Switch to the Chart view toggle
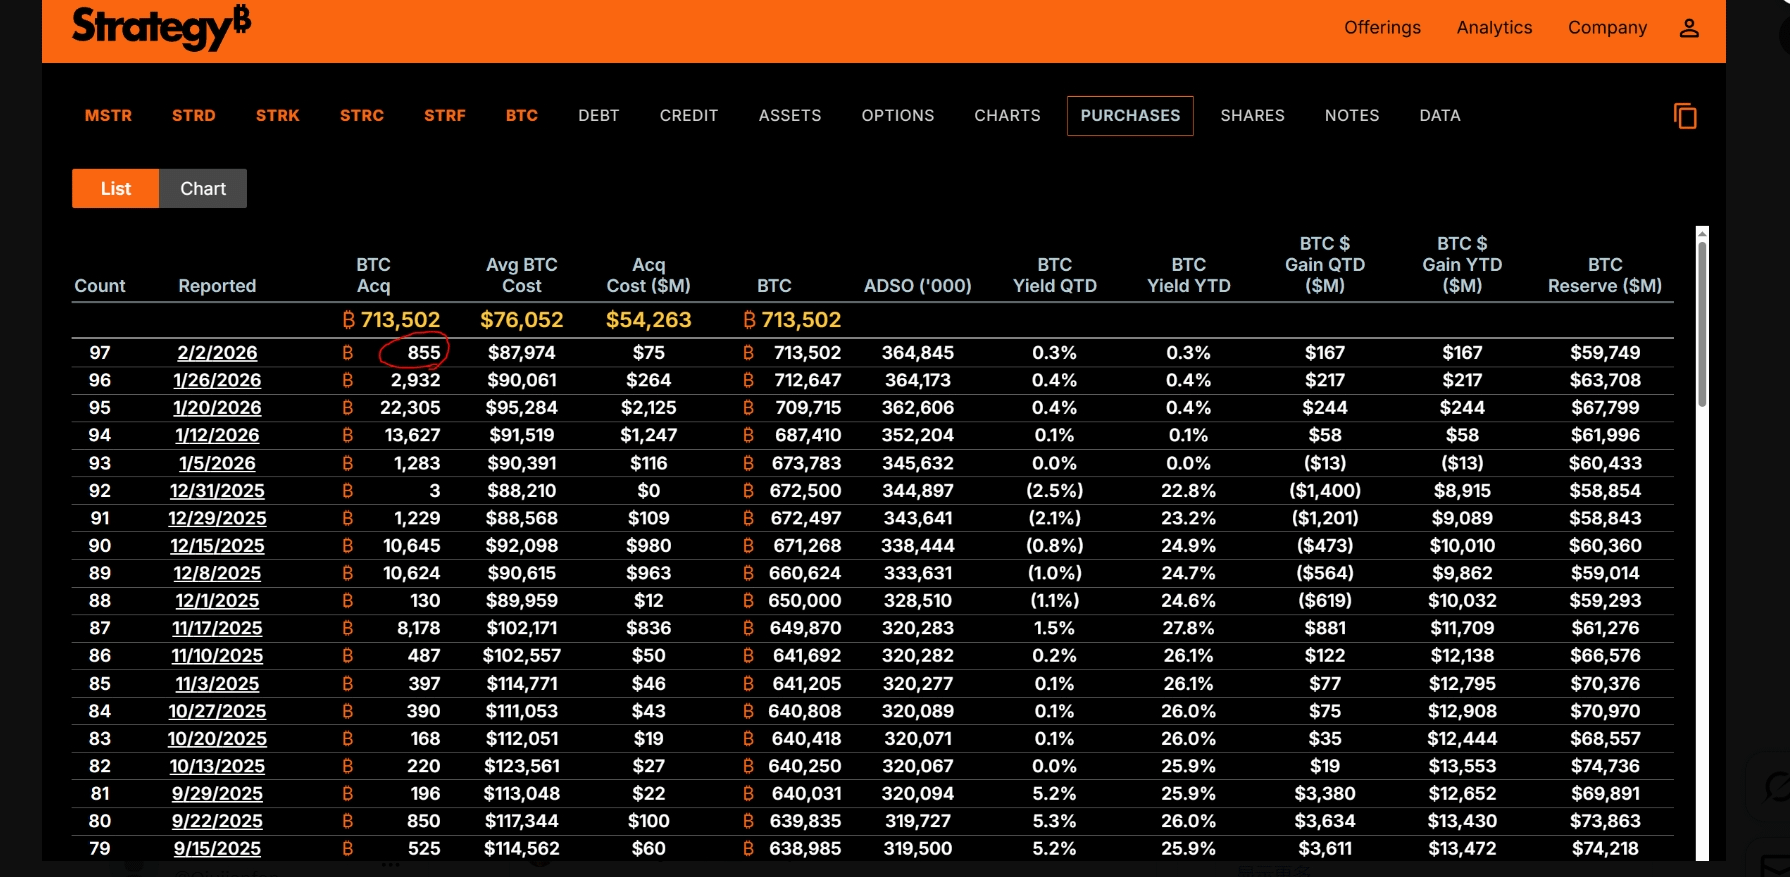 [203, 188]
